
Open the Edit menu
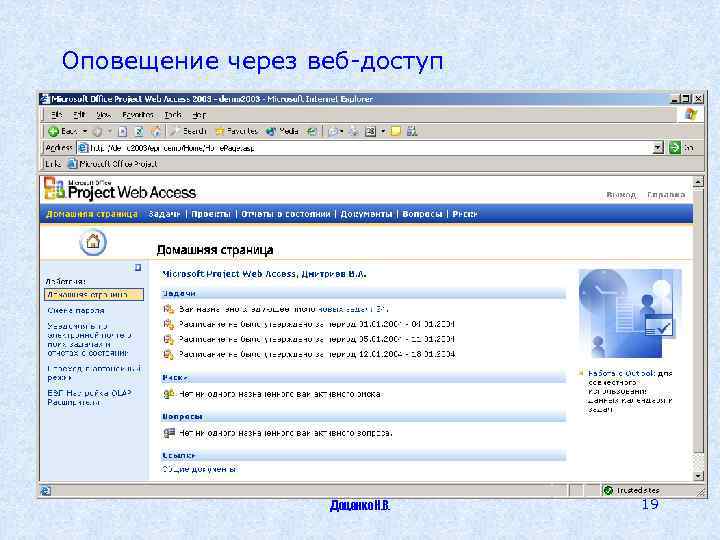click(80, 115)
